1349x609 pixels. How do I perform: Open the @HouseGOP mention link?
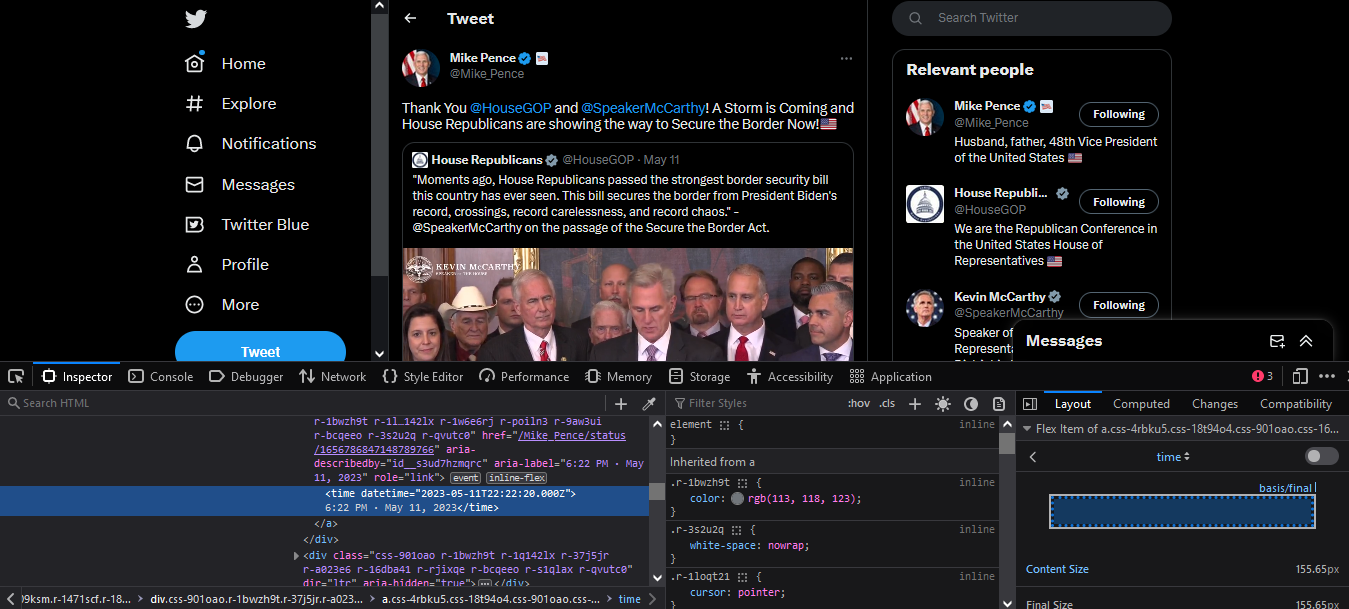point(510,108)
